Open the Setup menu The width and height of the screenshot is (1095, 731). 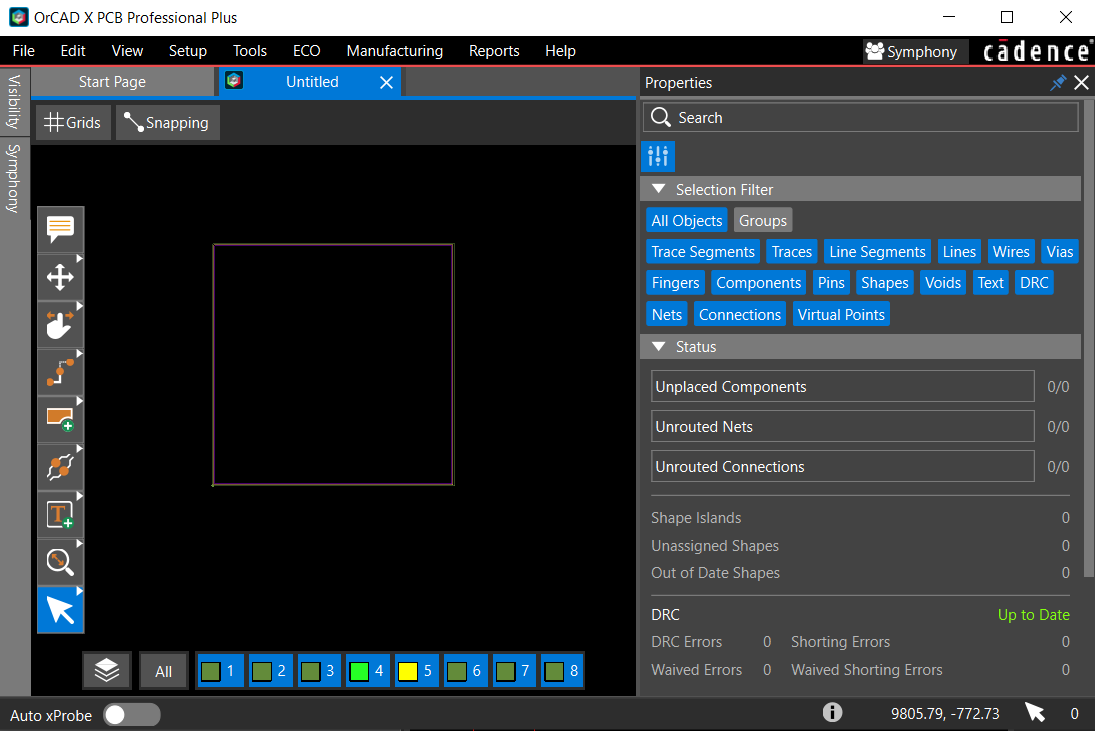point(188,51)
